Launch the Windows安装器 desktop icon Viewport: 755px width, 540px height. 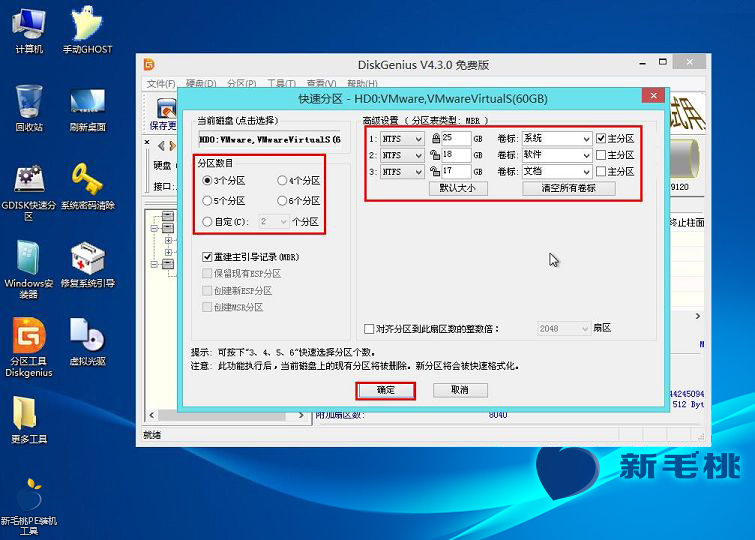pyautogui.click(x=29, y=270)
